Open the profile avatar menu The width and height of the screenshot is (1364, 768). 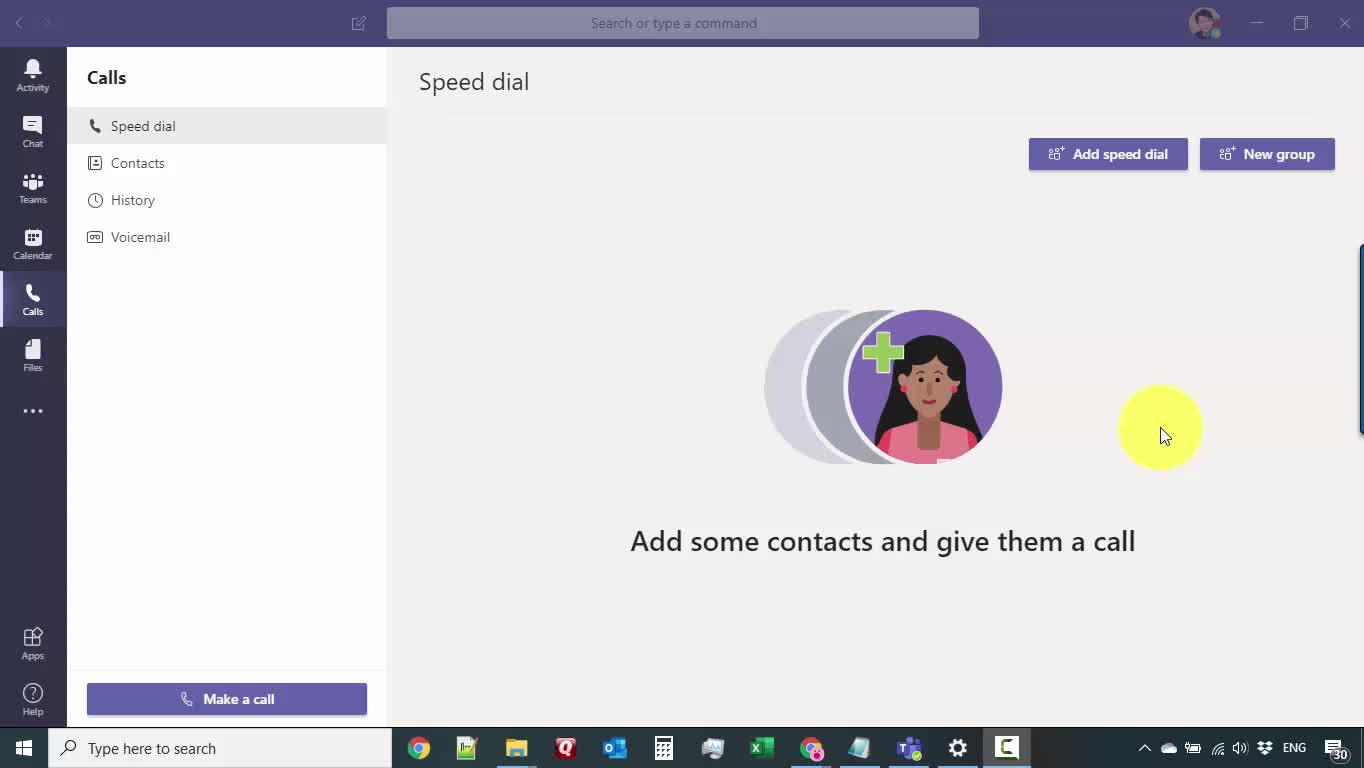point(1204,23)
